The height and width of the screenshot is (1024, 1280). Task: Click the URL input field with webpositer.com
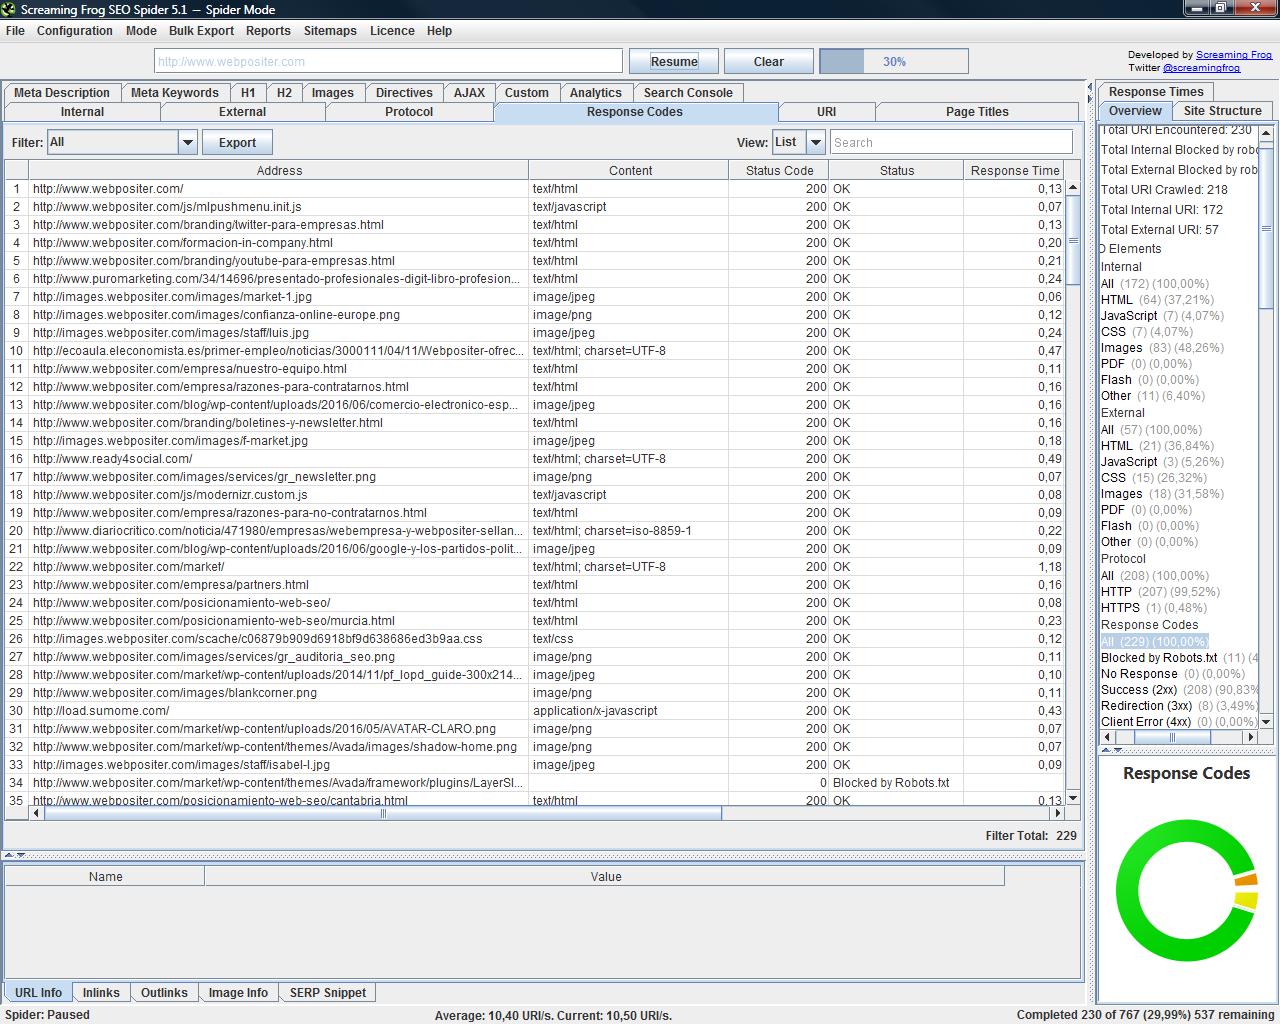(388, 61)
